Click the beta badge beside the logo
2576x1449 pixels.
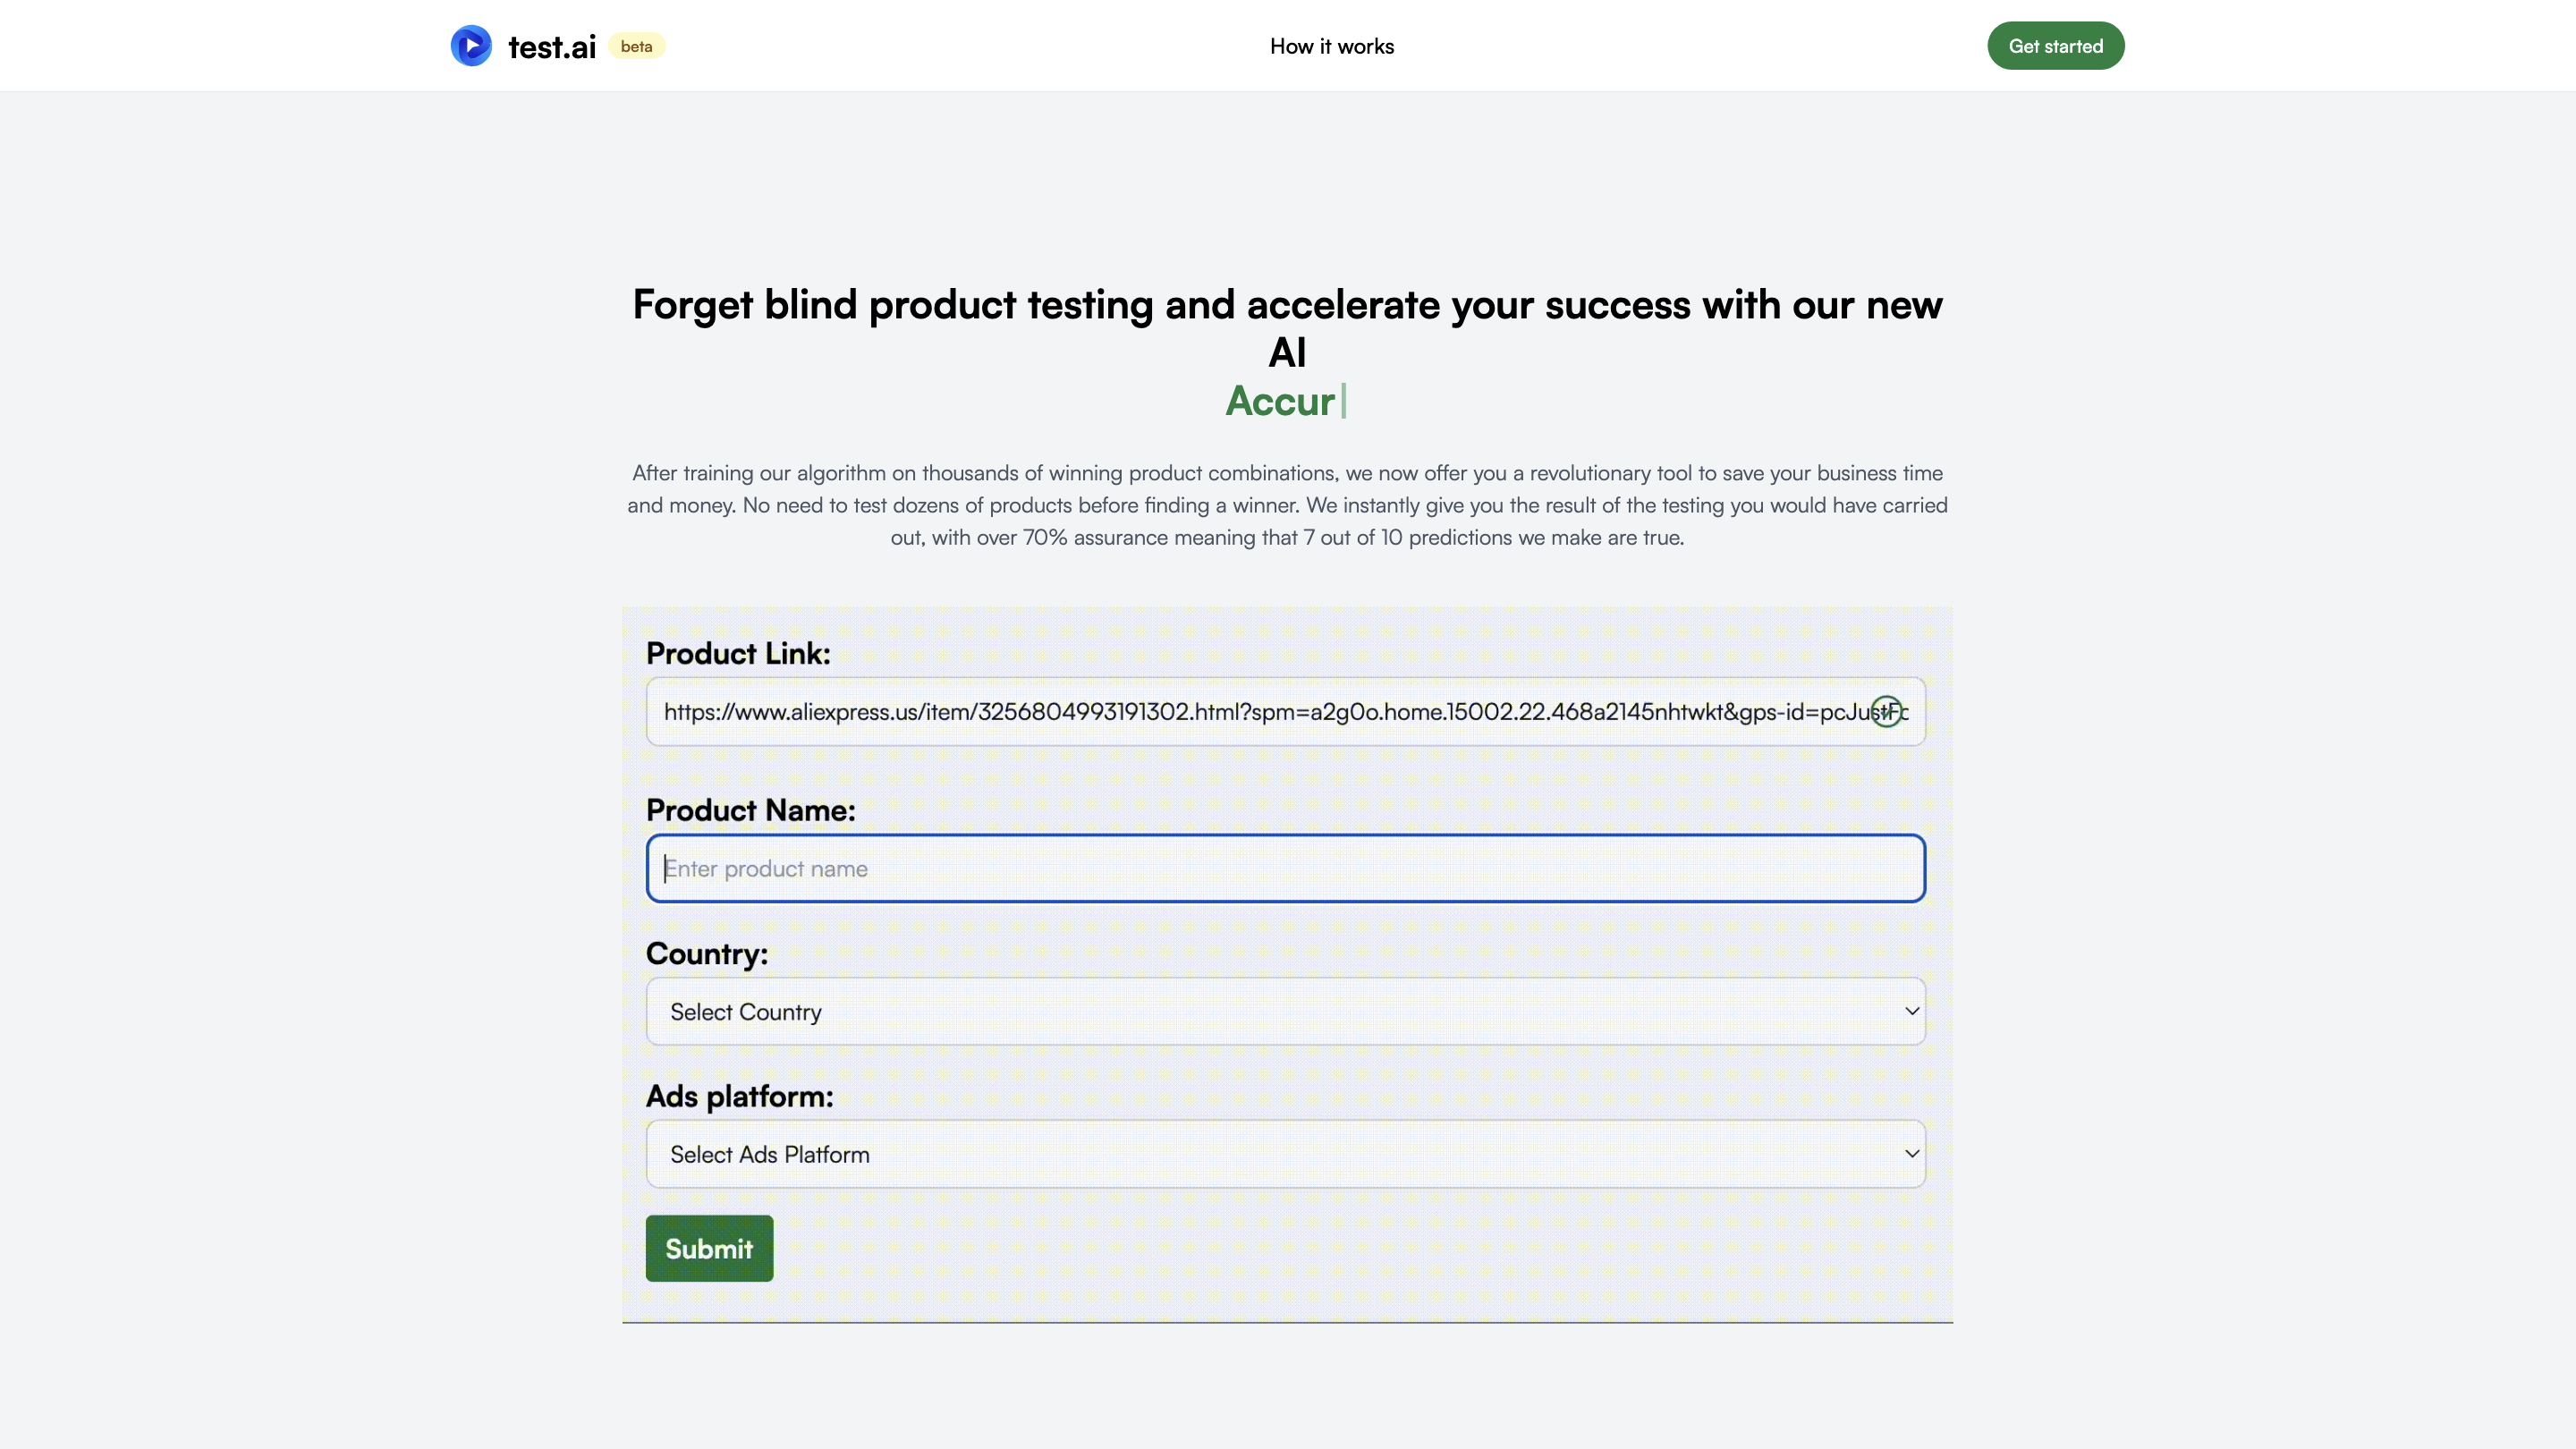637,46
